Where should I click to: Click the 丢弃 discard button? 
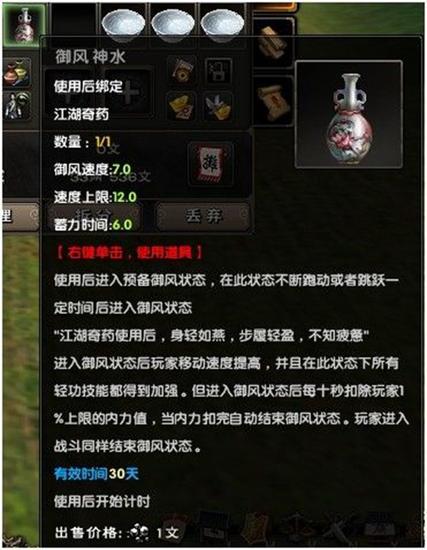tap(204, 215)
